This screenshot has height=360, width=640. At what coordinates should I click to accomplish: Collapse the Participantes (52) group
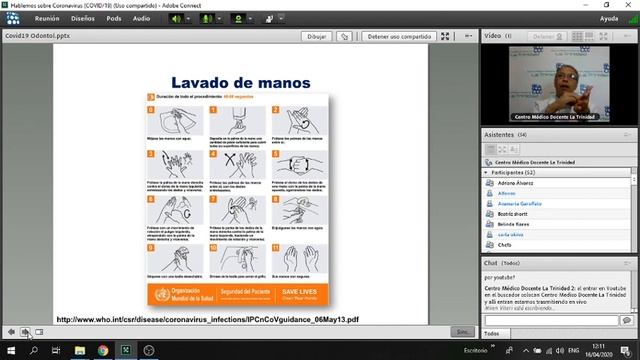click(x=486, y=173)
